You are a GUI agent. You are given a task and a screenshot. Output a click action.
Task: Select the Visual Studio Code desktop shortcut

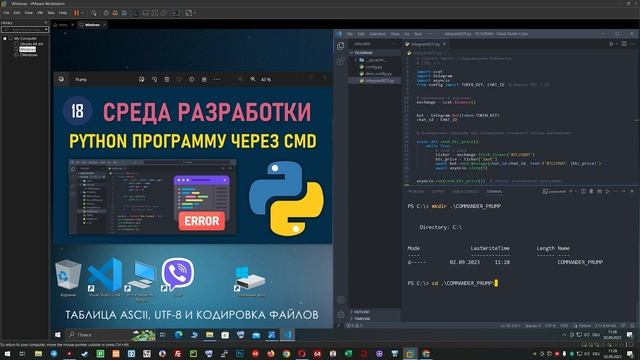(104, 278)
